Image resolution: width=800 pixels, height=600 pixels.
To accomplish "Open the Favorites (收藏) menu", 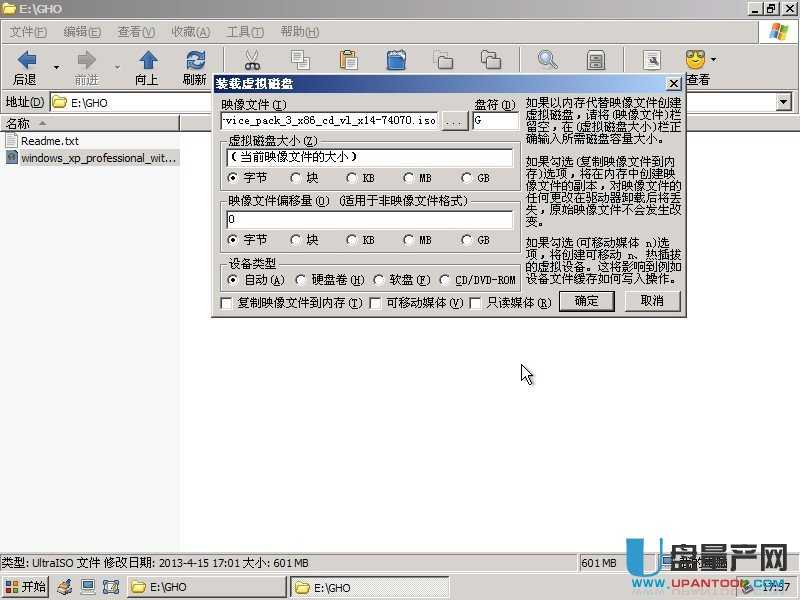I will pyautogui.click(x=189, y=32).
